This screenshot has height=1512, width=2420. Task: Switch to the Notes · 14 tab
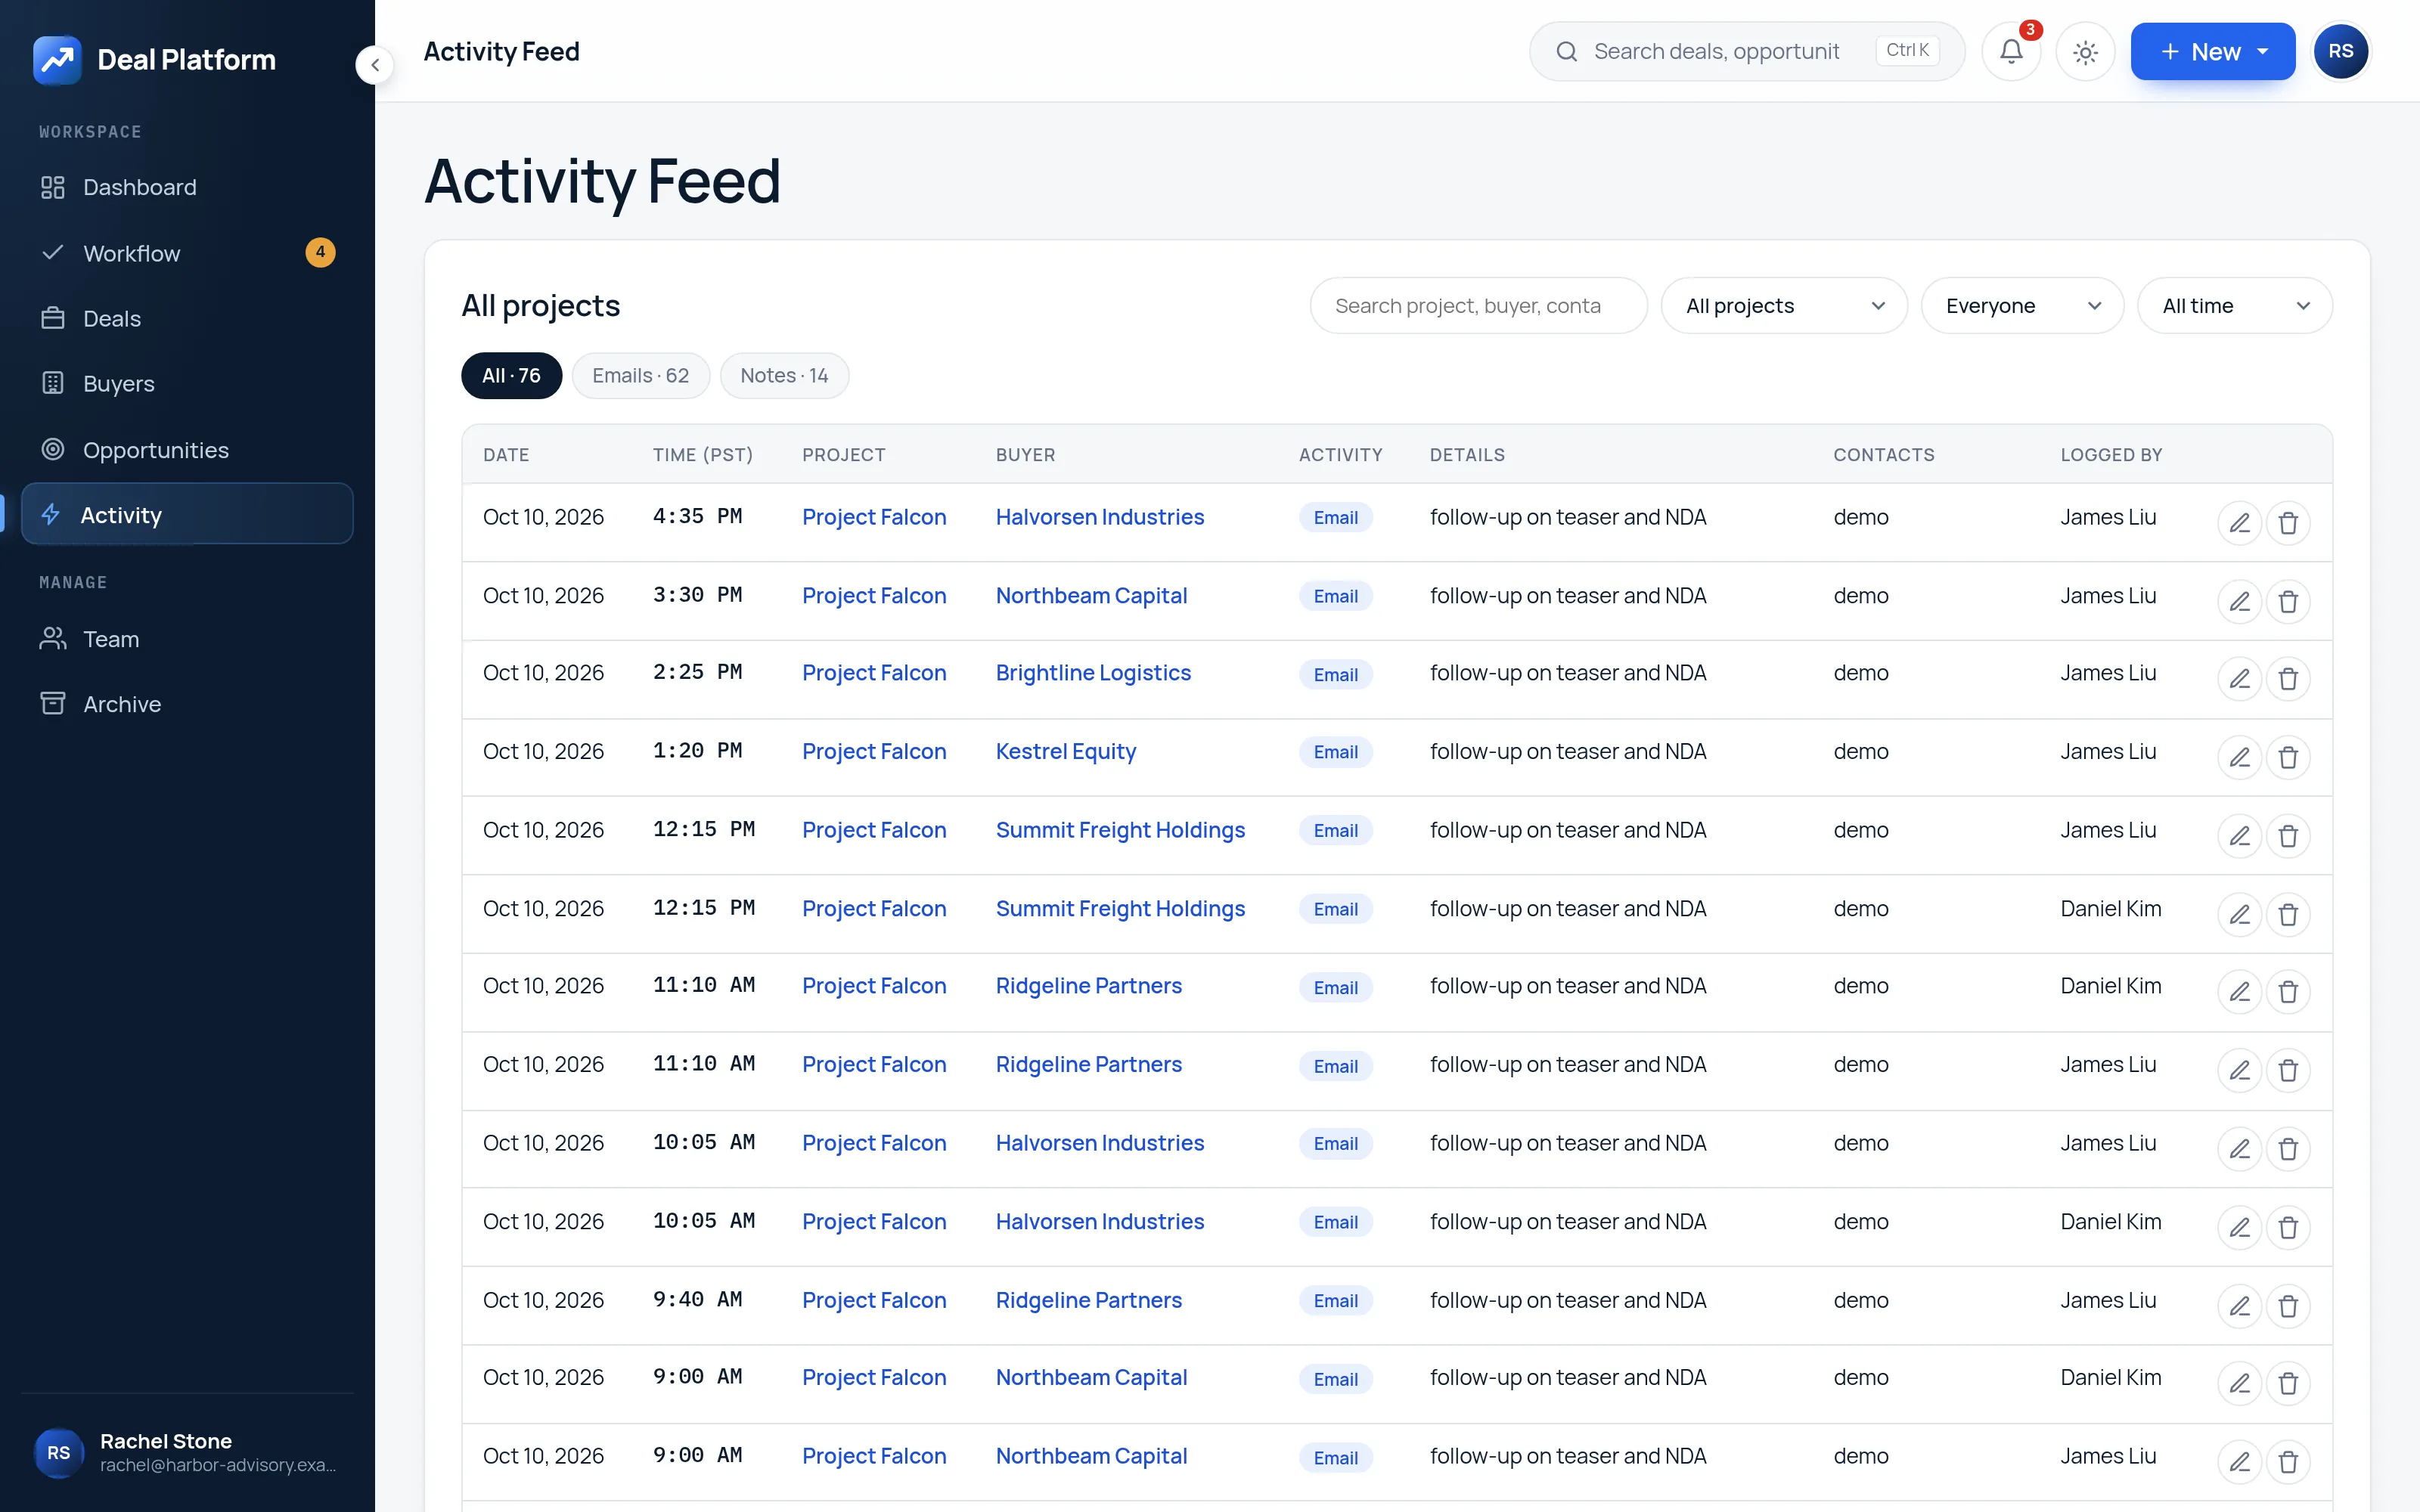(784, 376)
